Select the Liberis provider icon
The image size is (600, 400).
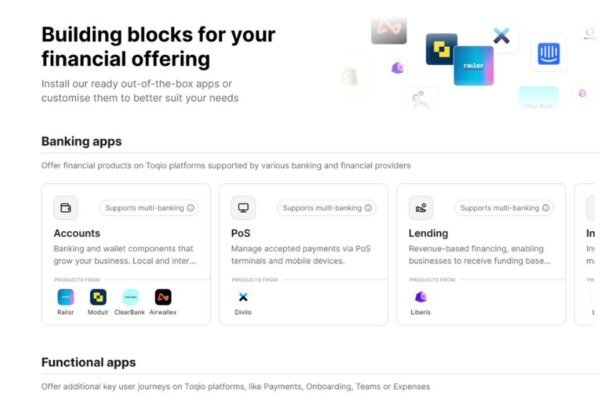pyautogui.click(x=421, y=297)
